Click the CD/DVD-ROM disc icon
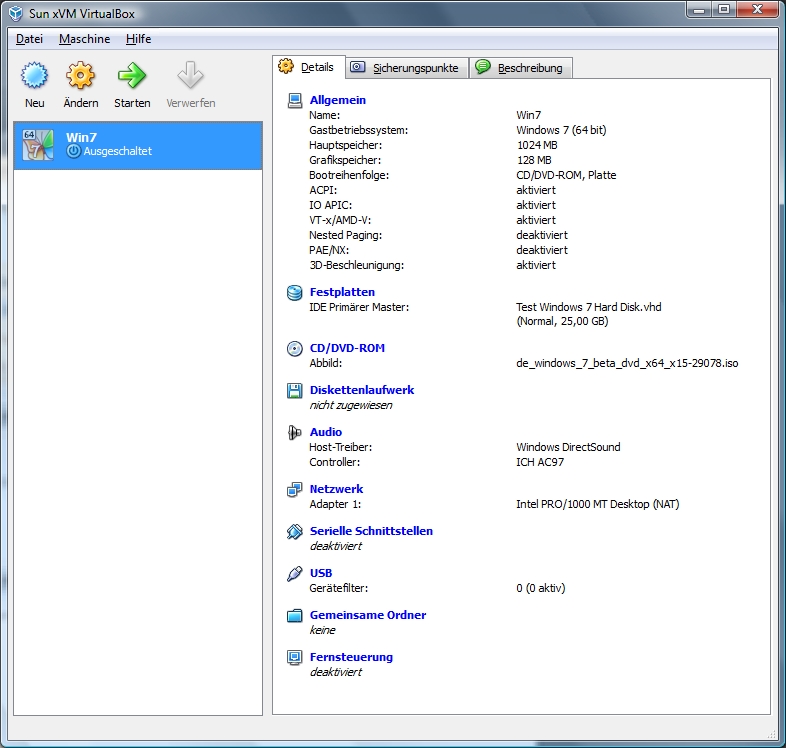786x748 pixels. [295, 348]
